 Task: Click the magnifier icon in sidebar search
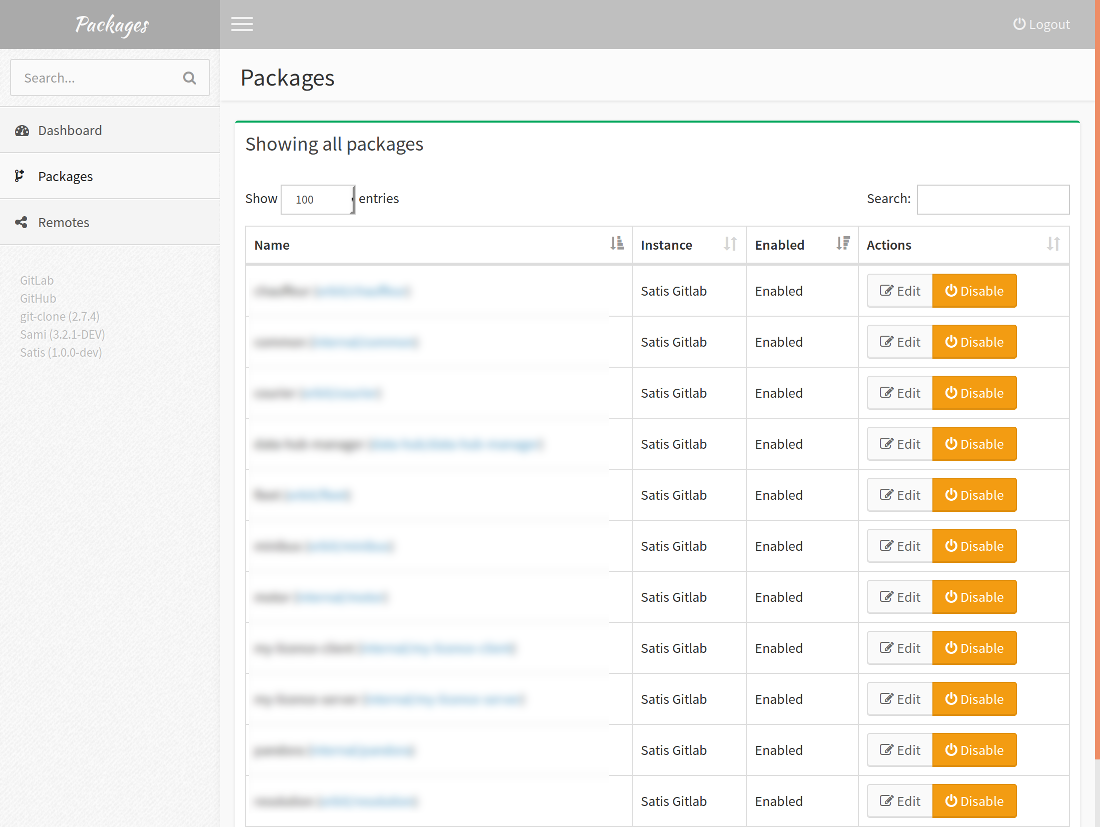189,78
